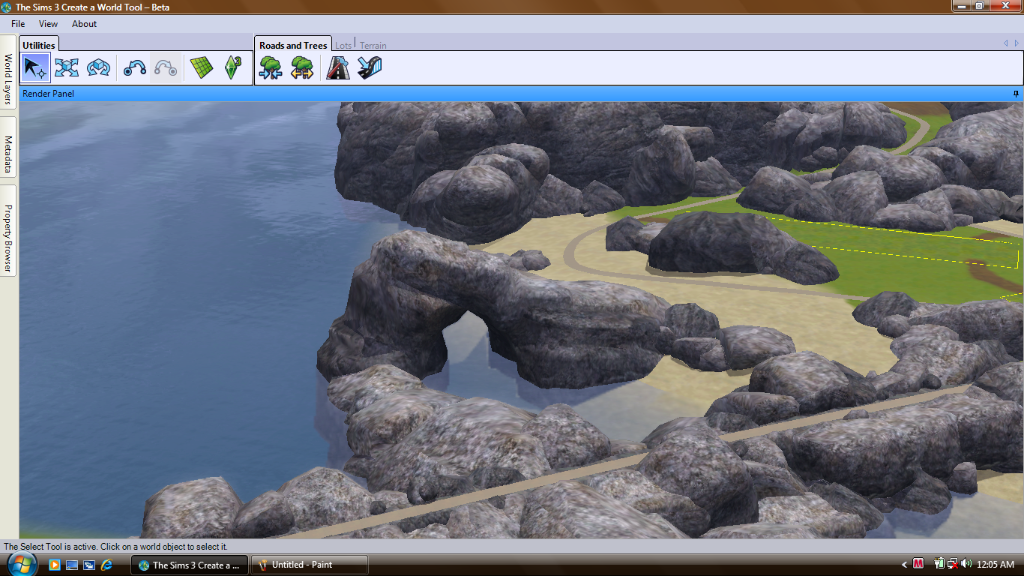The image size is (1024, 576).
Task: Choose the Move object tool
Action: coord(67,68)
